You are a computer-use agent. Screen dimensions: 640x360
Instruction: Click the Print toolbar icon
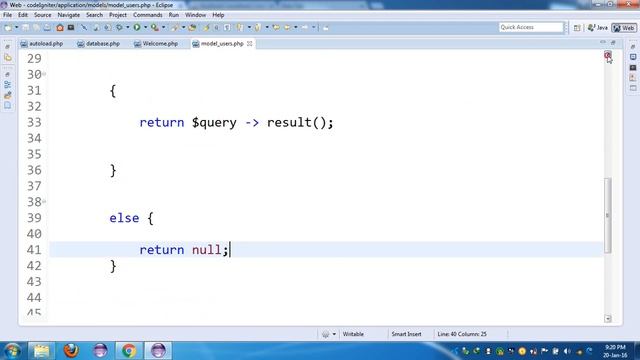[47, 28]
